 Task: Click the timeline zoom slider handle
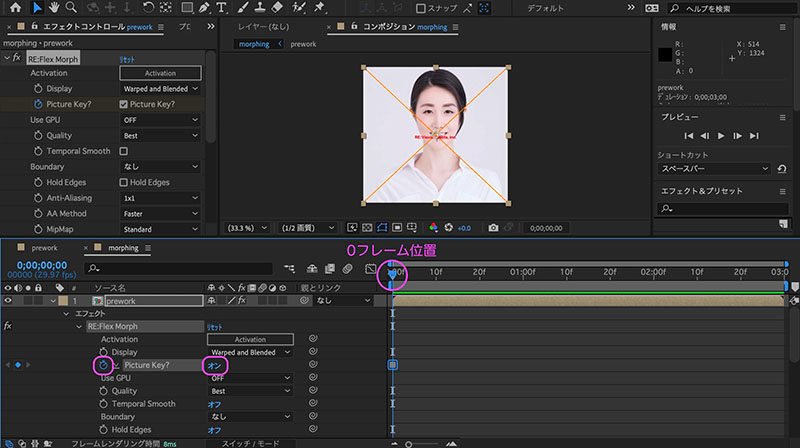coord(408,444)
